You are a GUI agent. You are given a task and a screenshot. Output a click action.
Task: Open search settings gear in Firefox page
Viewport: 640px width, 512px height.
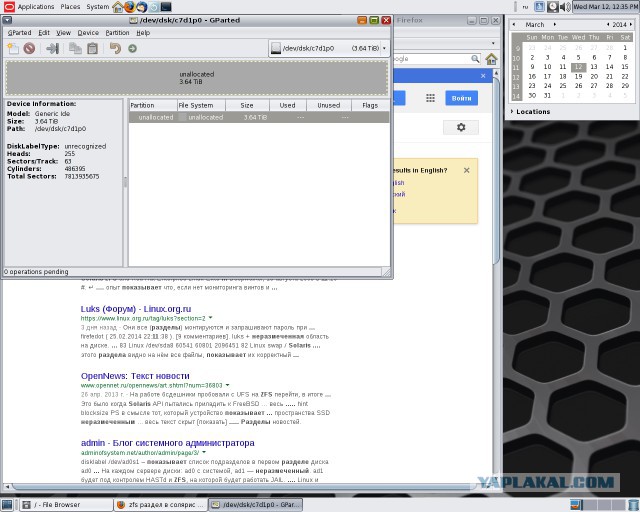click(x=461, y=127)
